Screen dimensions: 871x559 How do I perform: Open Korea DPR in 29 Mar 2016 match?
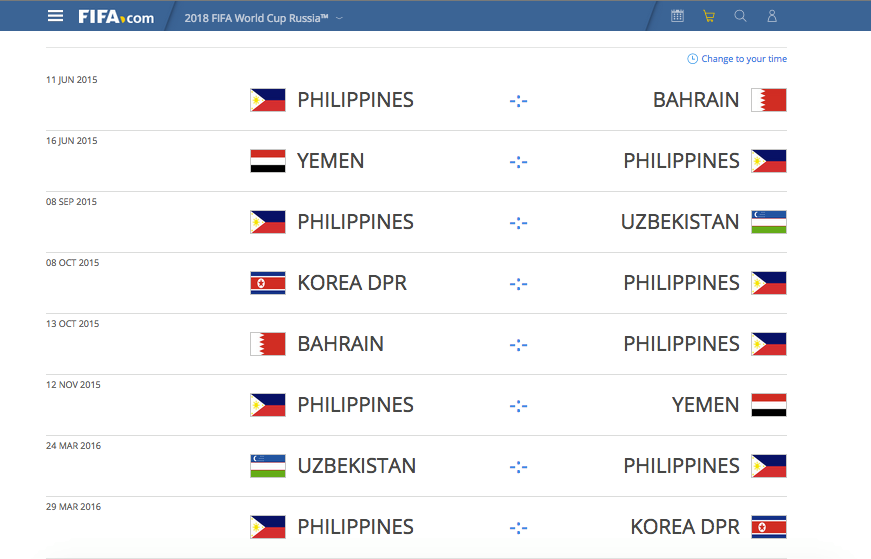coord(685,527)
